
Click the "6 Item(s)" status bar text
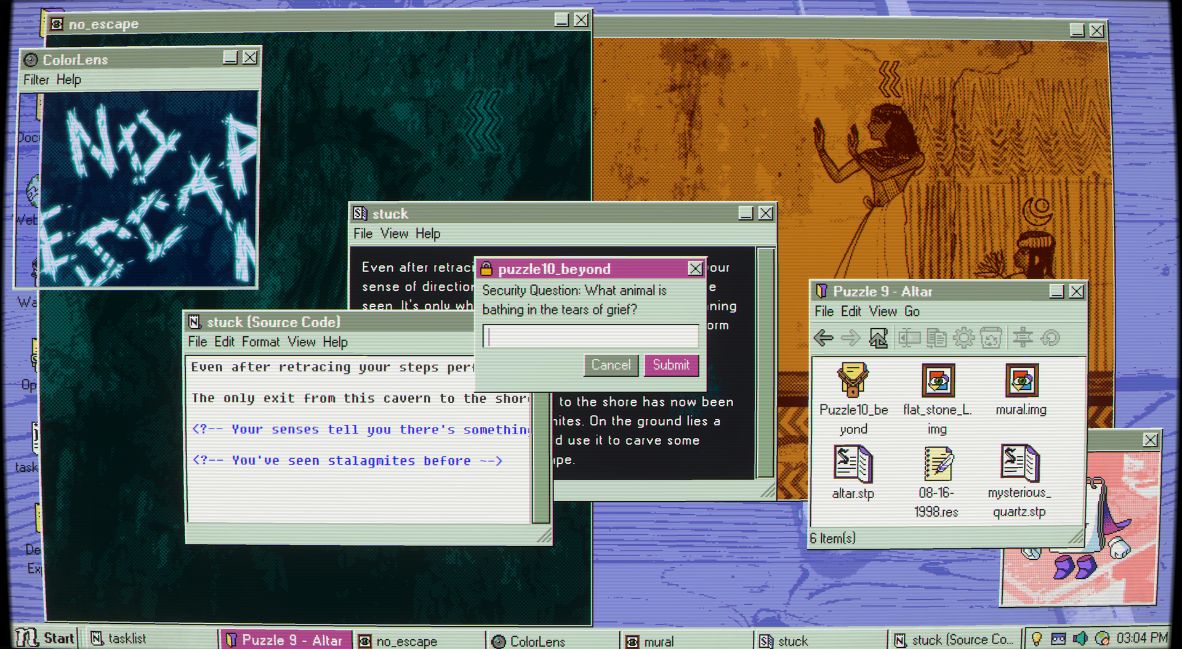(x=832, y=538)
